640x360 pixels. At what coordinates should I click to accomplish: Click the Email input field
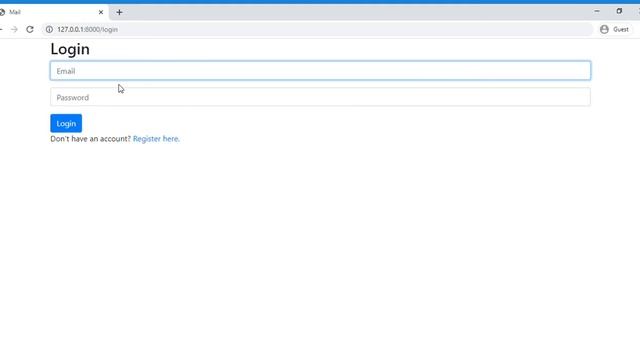pyautogui.click(x=320, y=71)
